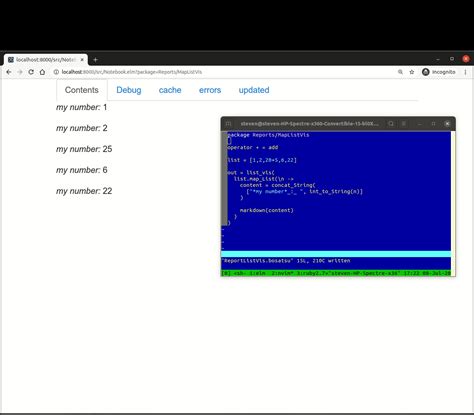Open the zoom magnifier icon in address bar
Image resolution: width=474 pixels, height=415 pixels.
click(x=400, y=72)
